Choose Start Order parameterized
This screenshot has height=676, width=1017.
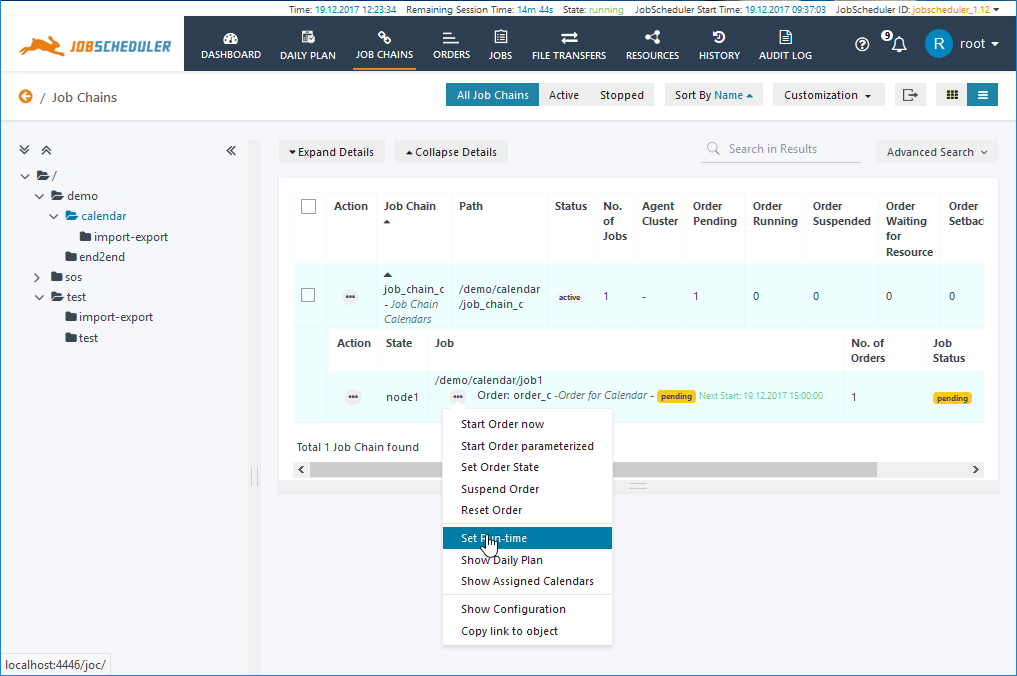(x=527, y=446)
